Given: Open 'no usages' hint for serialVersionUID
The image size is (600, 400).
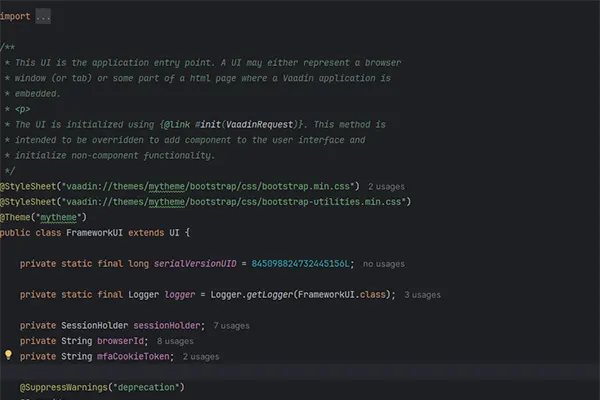Looking at the screenshot, I should click(x=383, y=264).
